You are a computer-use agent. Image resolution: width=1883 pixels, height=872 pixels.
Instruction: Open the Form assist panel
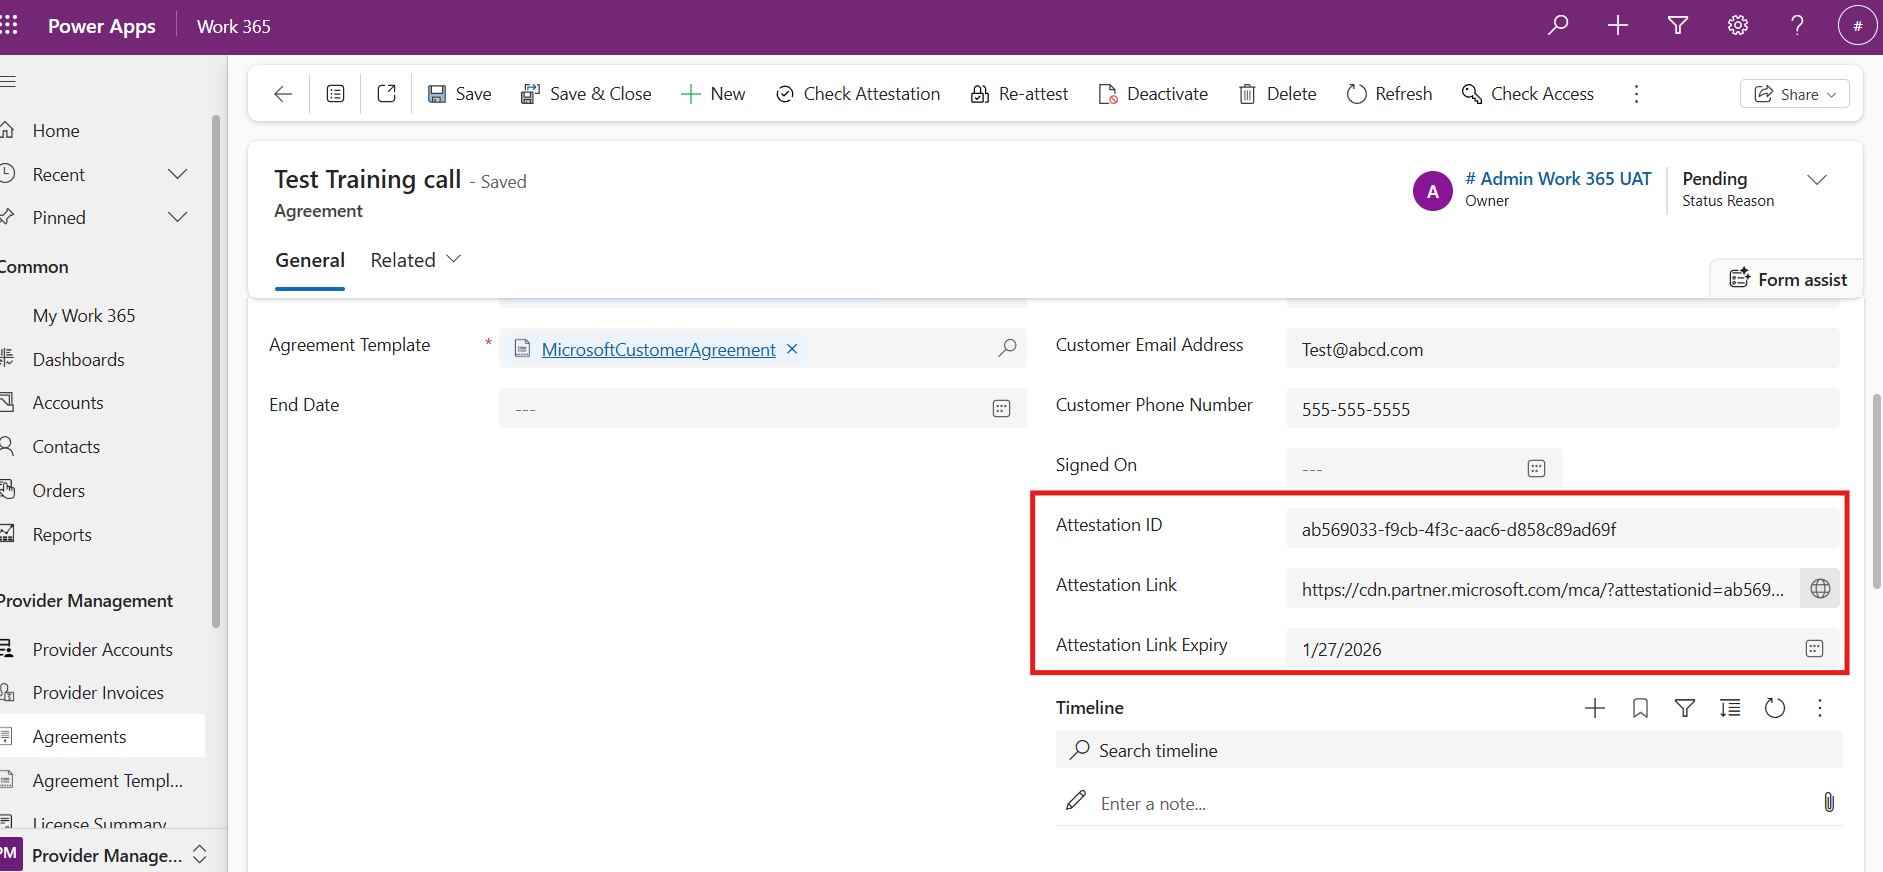(1788, 279)
